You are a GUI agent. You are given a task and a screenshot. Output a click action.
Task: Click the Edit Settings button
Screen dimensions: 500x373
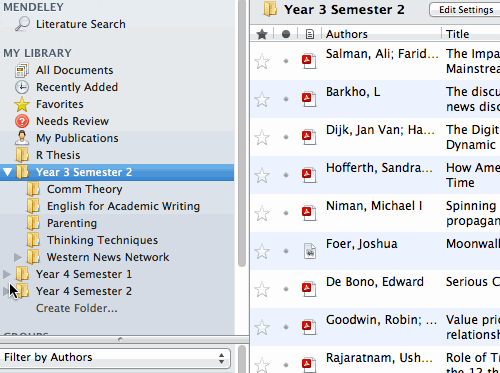click(466, 10)
